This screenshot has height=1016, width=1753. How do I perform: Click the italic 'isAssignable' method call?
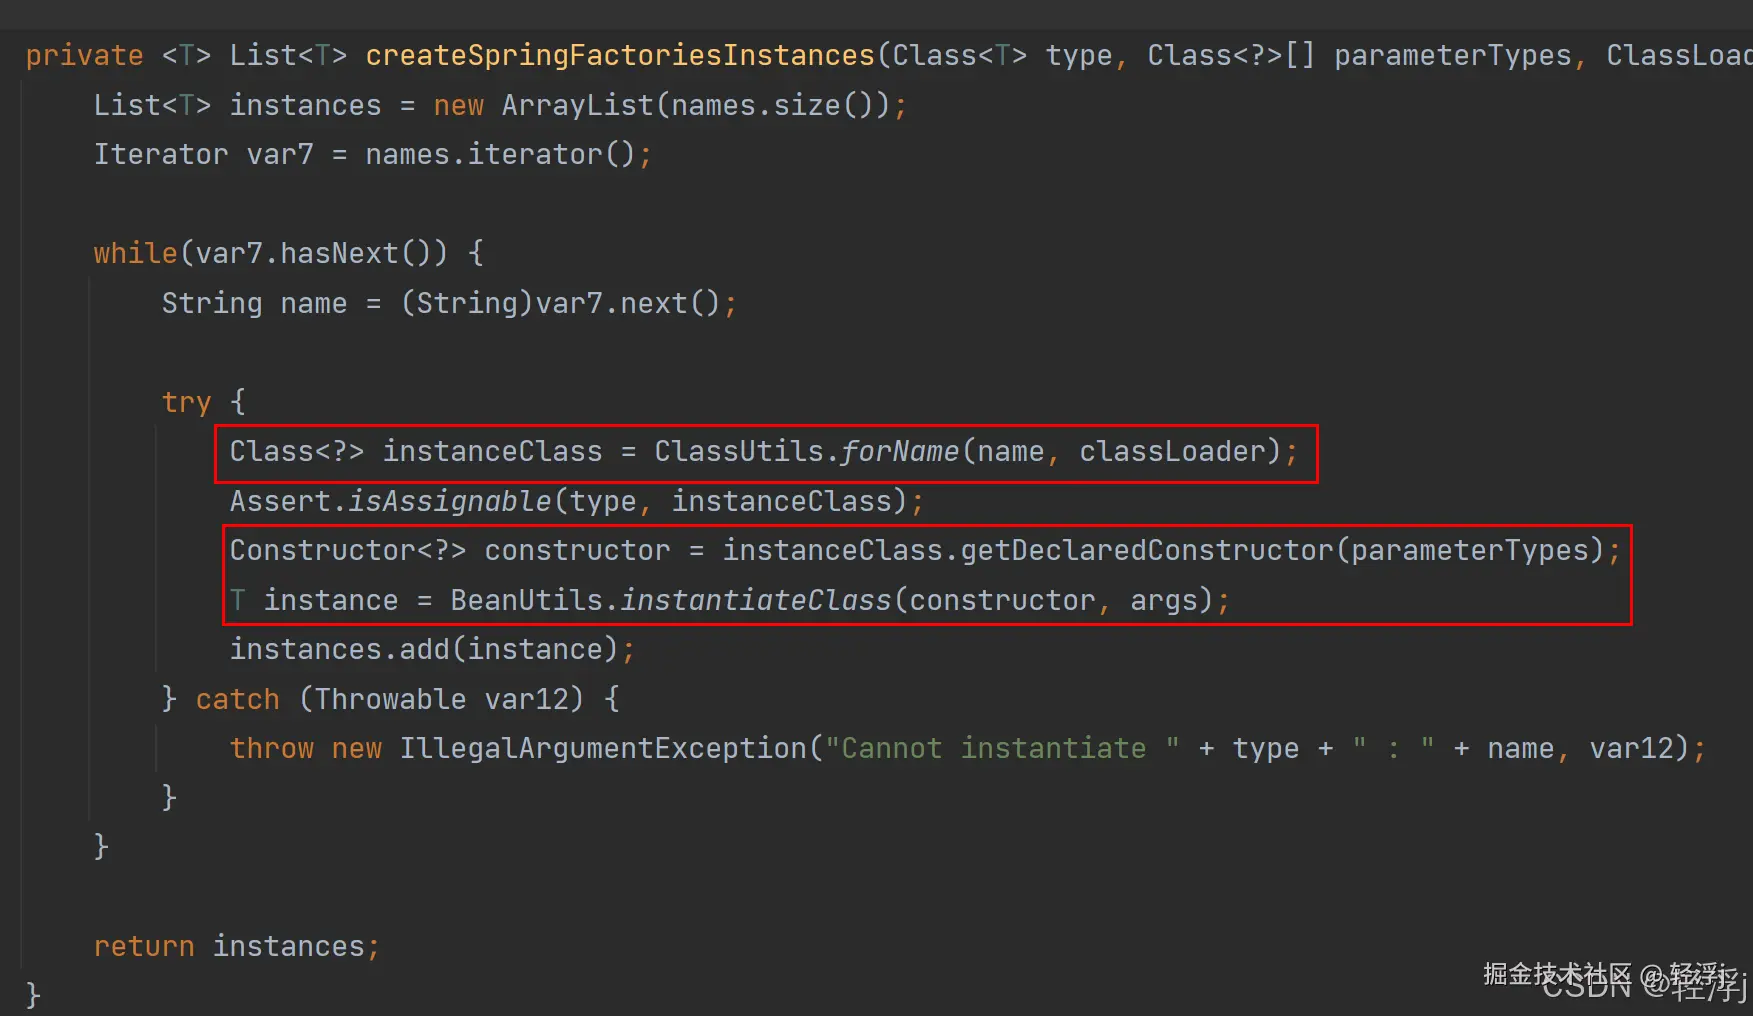click(x=450, y=501)
